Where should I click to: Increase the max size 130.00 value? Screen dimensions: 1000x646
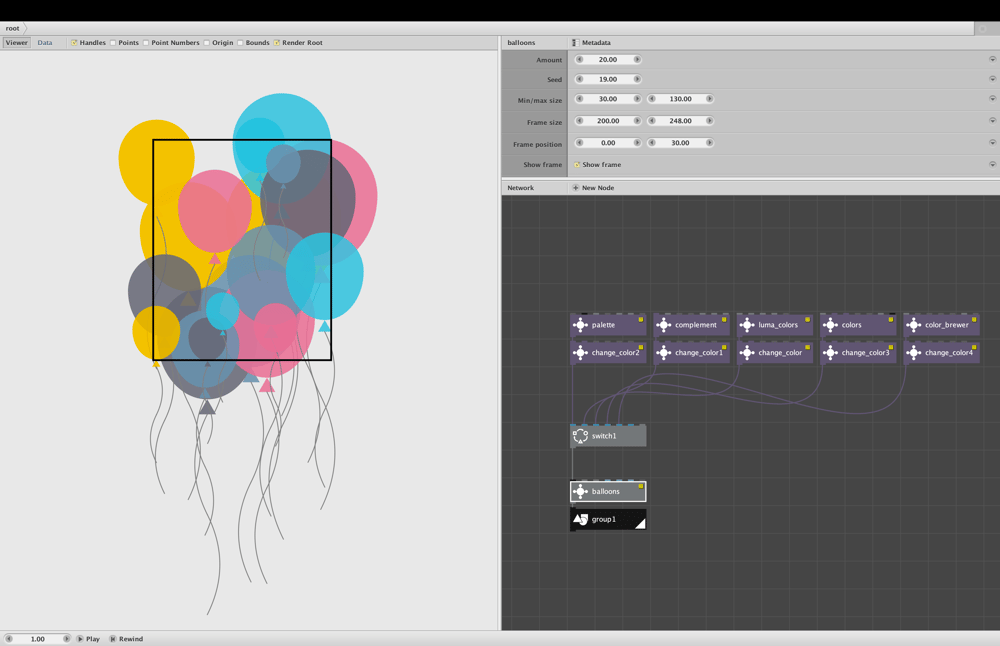709,99
